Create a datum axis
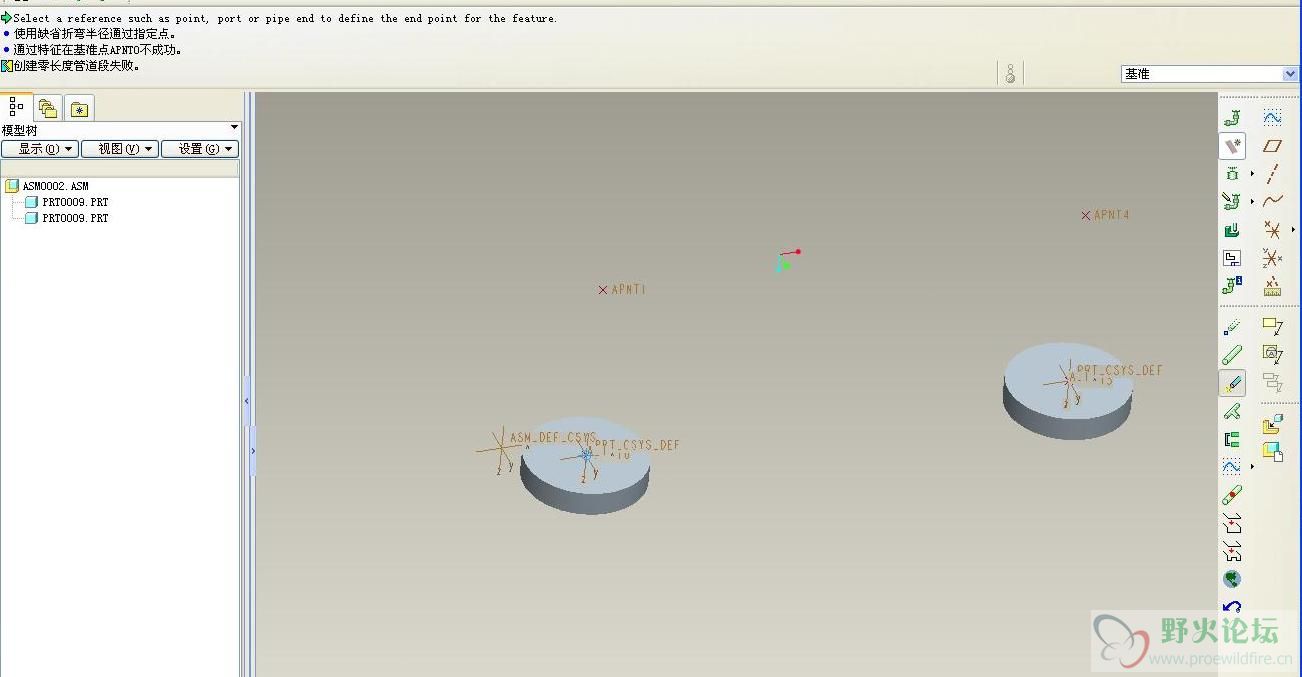The width and height of the screenshot is (1302, 677). (1272, 174)
